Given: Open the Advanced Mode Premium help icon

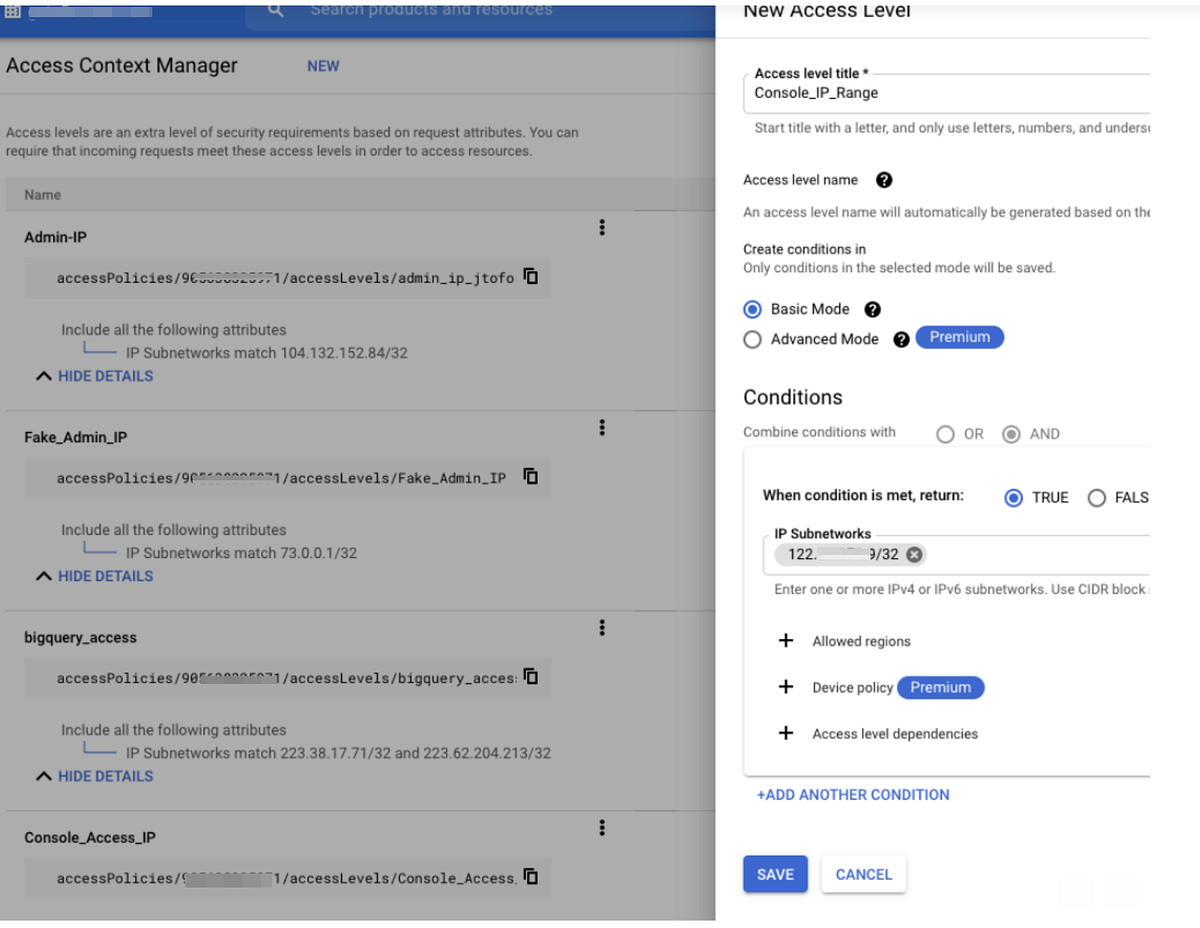Looking at the screenshot, I should 901,339.
